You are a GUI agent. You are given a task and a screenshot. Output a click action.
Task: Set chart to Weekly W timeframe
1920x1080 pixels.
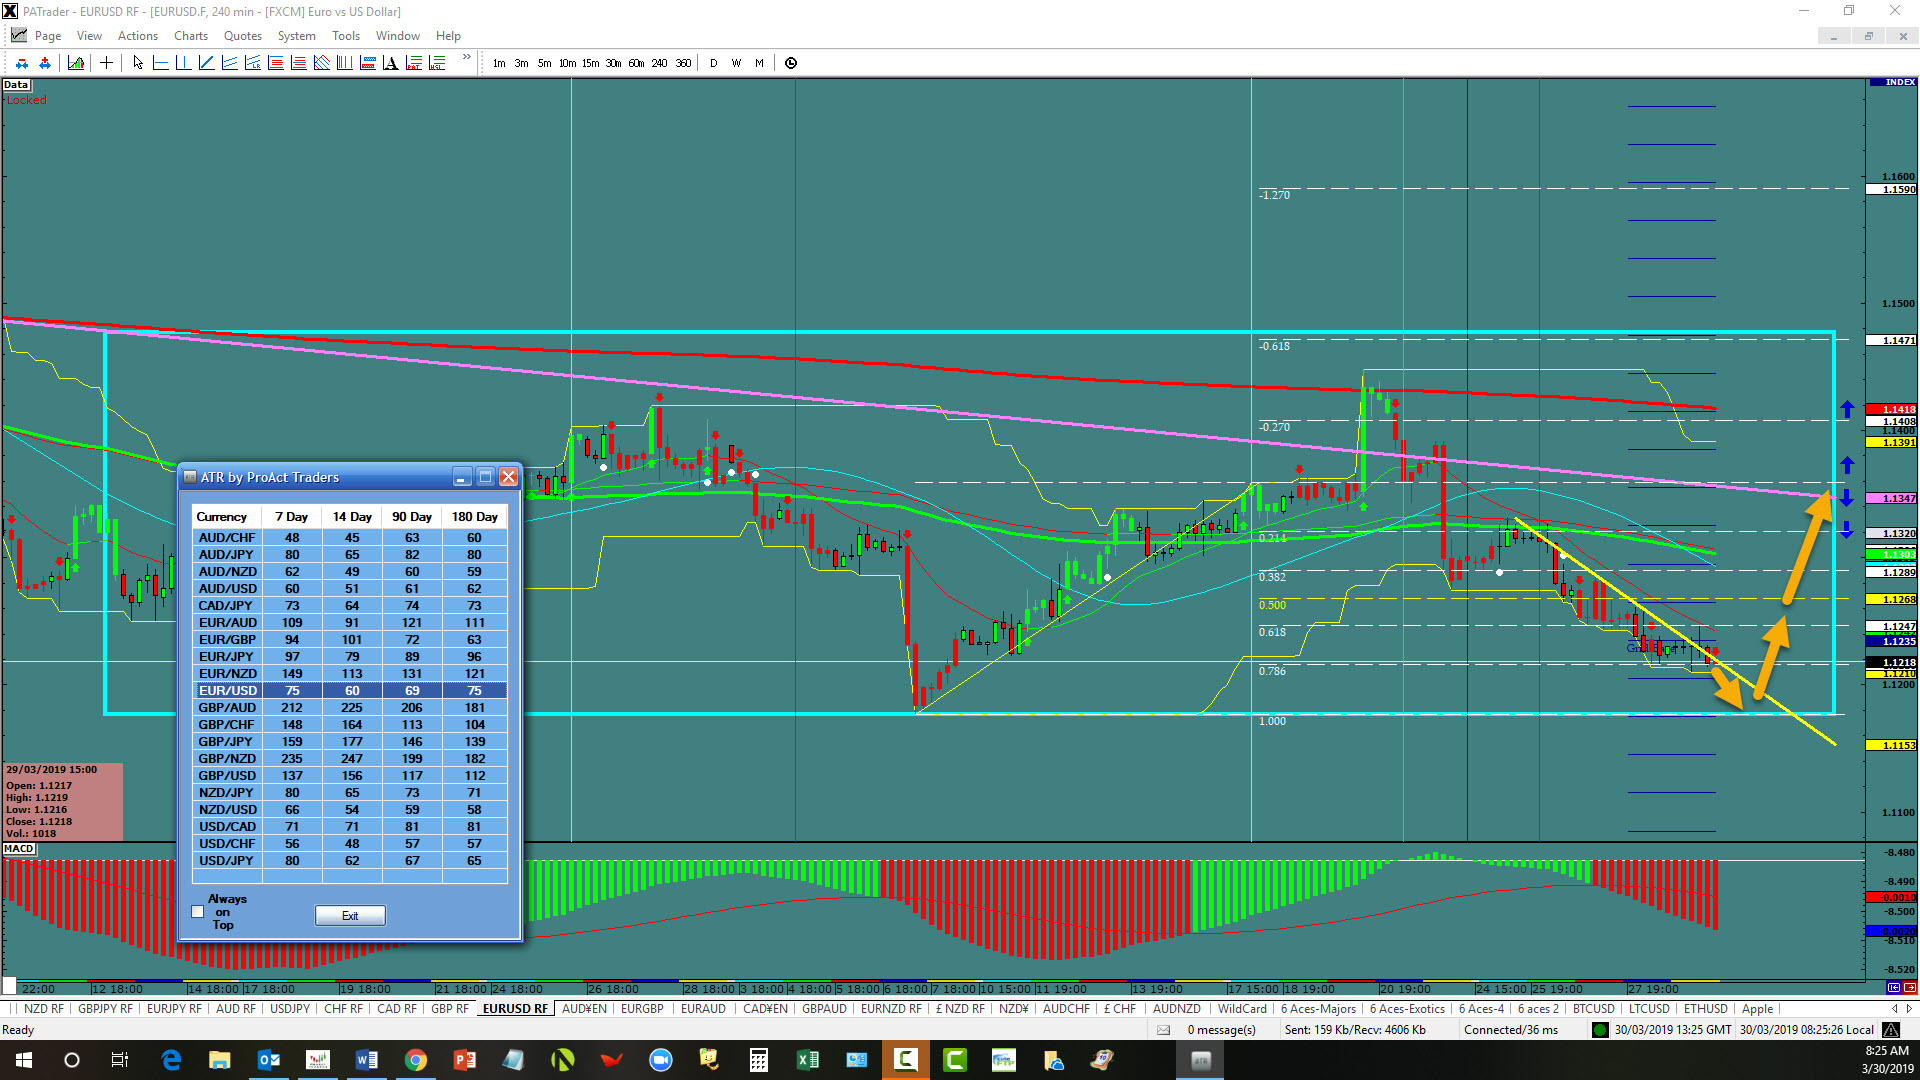(736, 63)
